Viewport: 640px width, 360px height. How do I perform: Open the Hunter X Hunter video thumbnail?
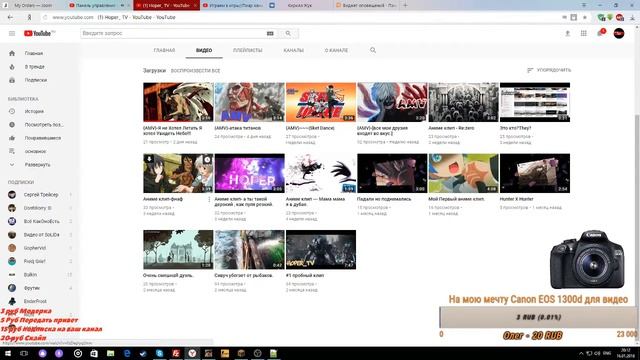tap(535, 173)
